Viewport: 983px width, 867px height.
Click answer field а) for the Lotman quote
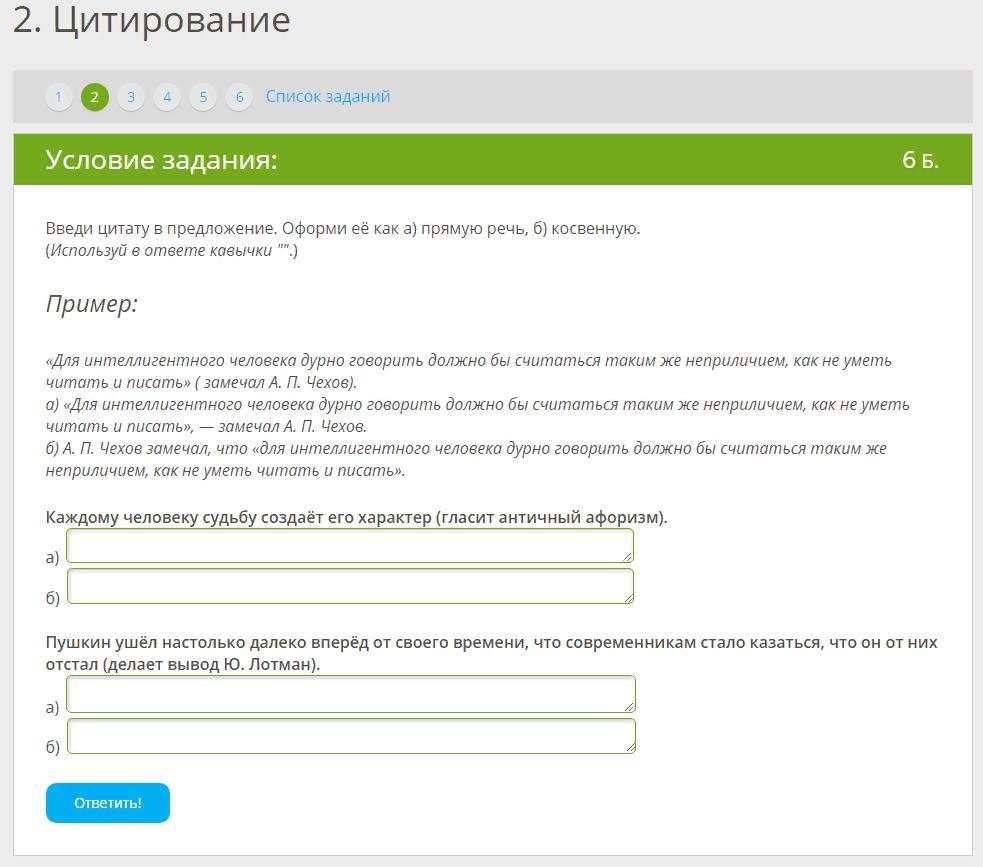coord(351,694)
